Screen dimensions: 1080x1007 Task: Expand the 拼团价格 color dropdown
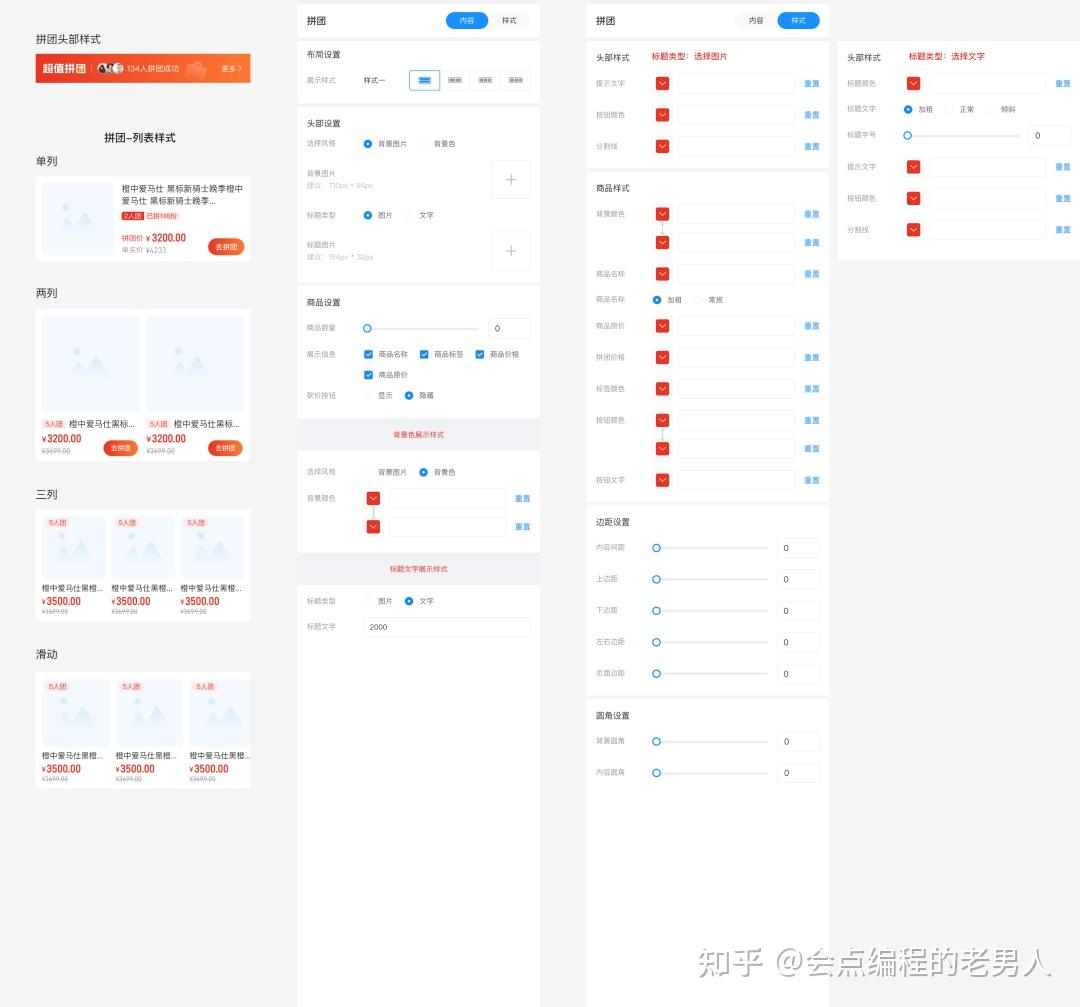(662, 357)
